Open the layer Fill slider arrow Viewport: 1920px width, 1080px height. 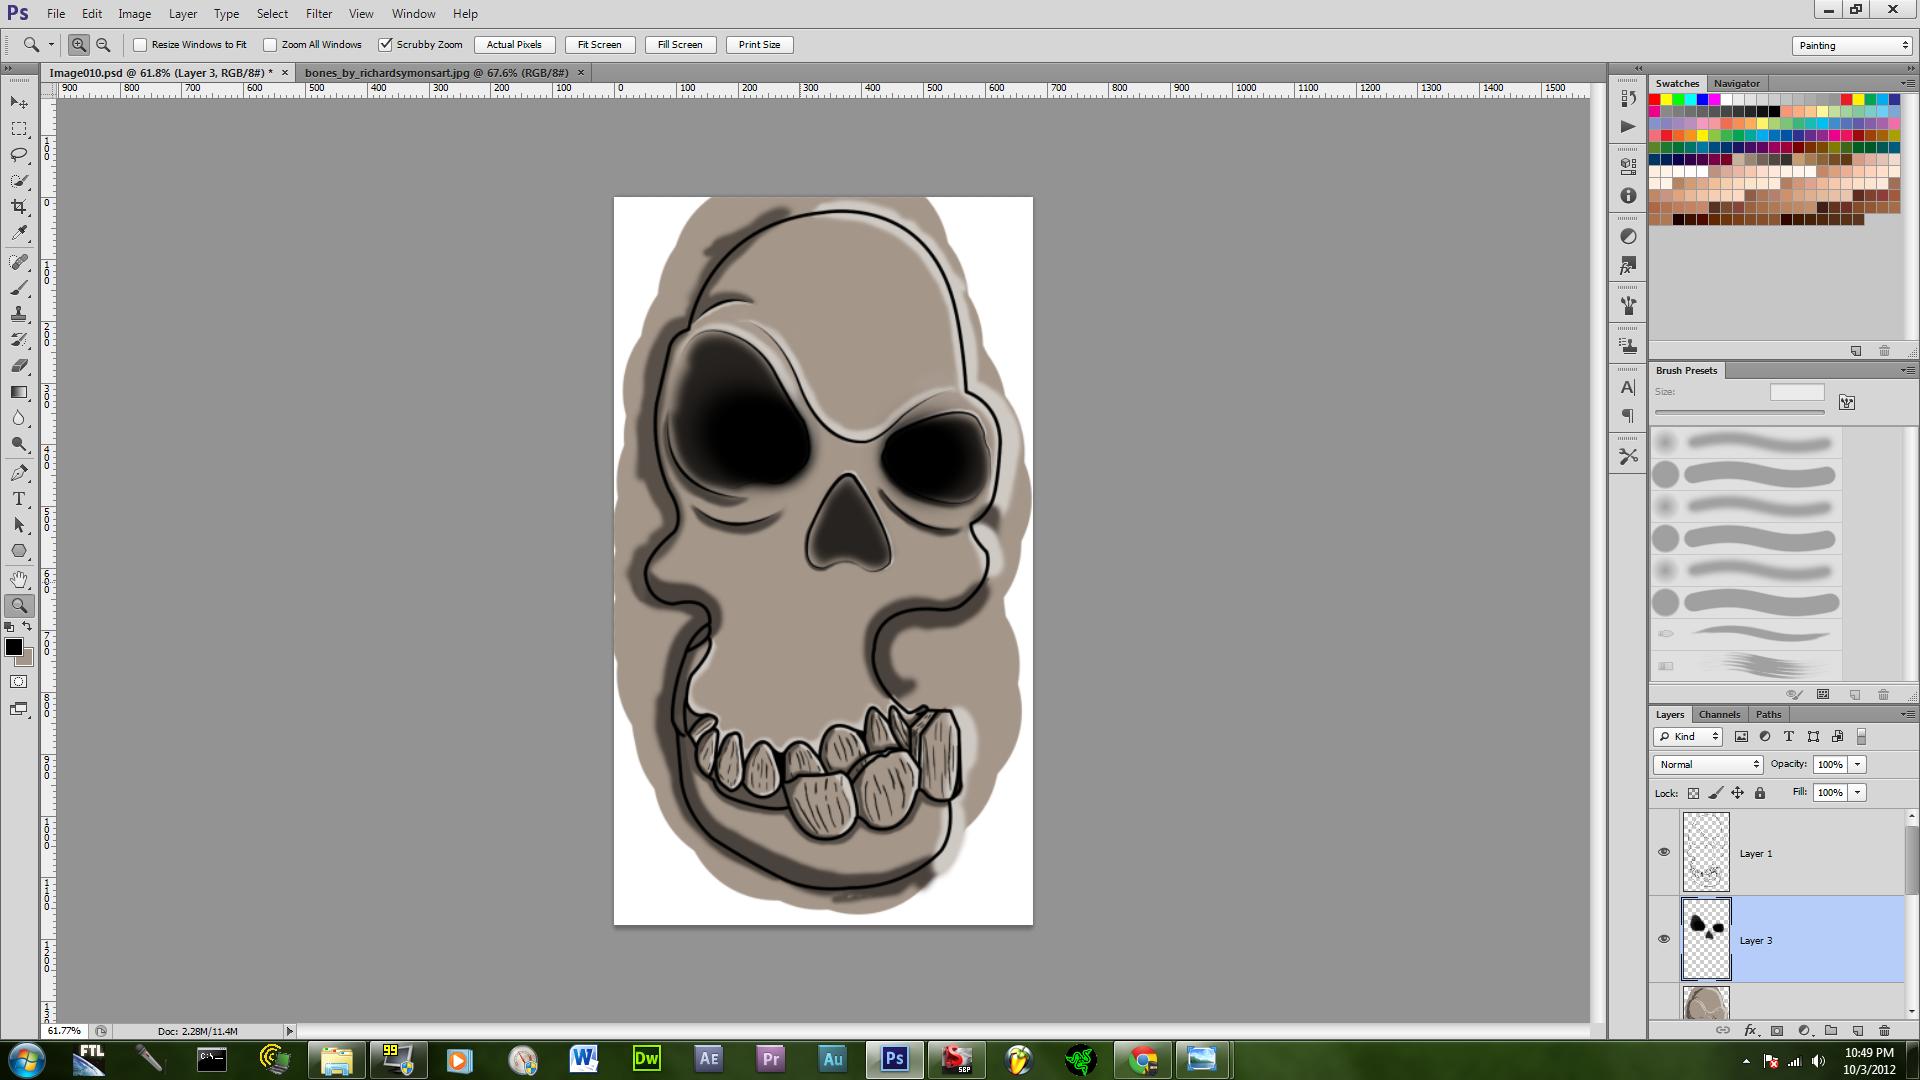[1857, 792]
